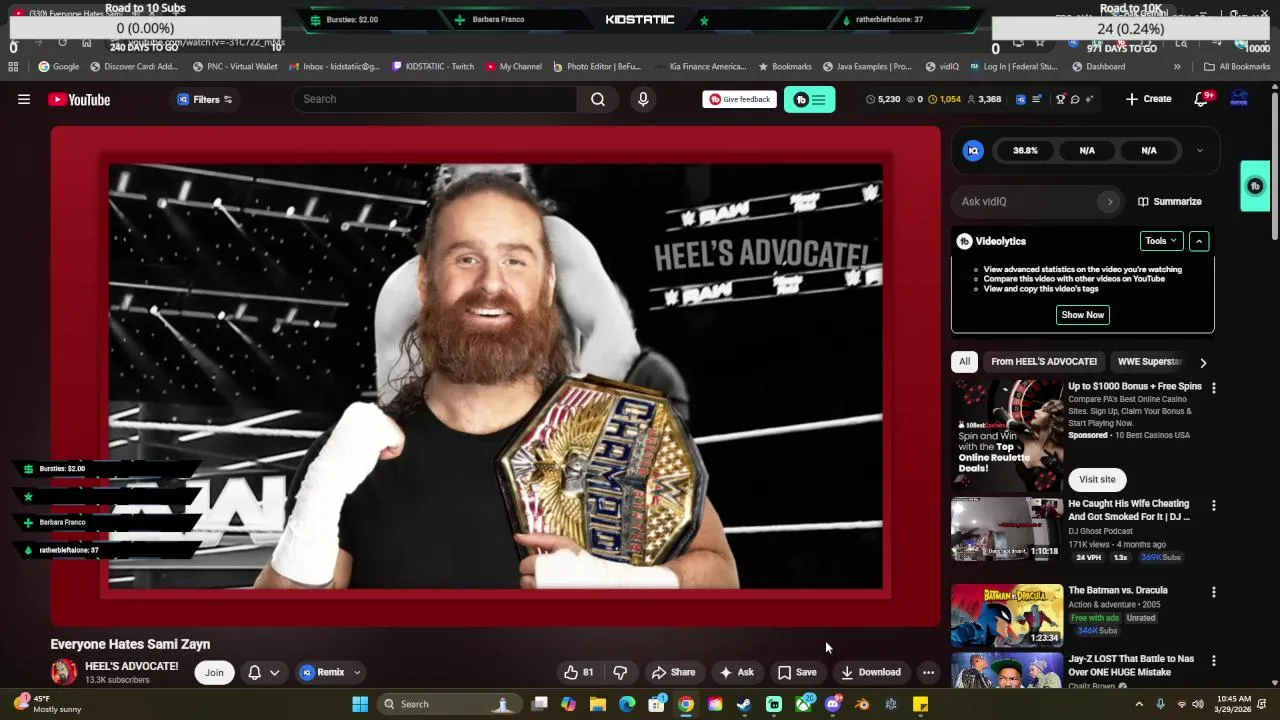Click the page vertical scrollbar

pos(1274,165)
